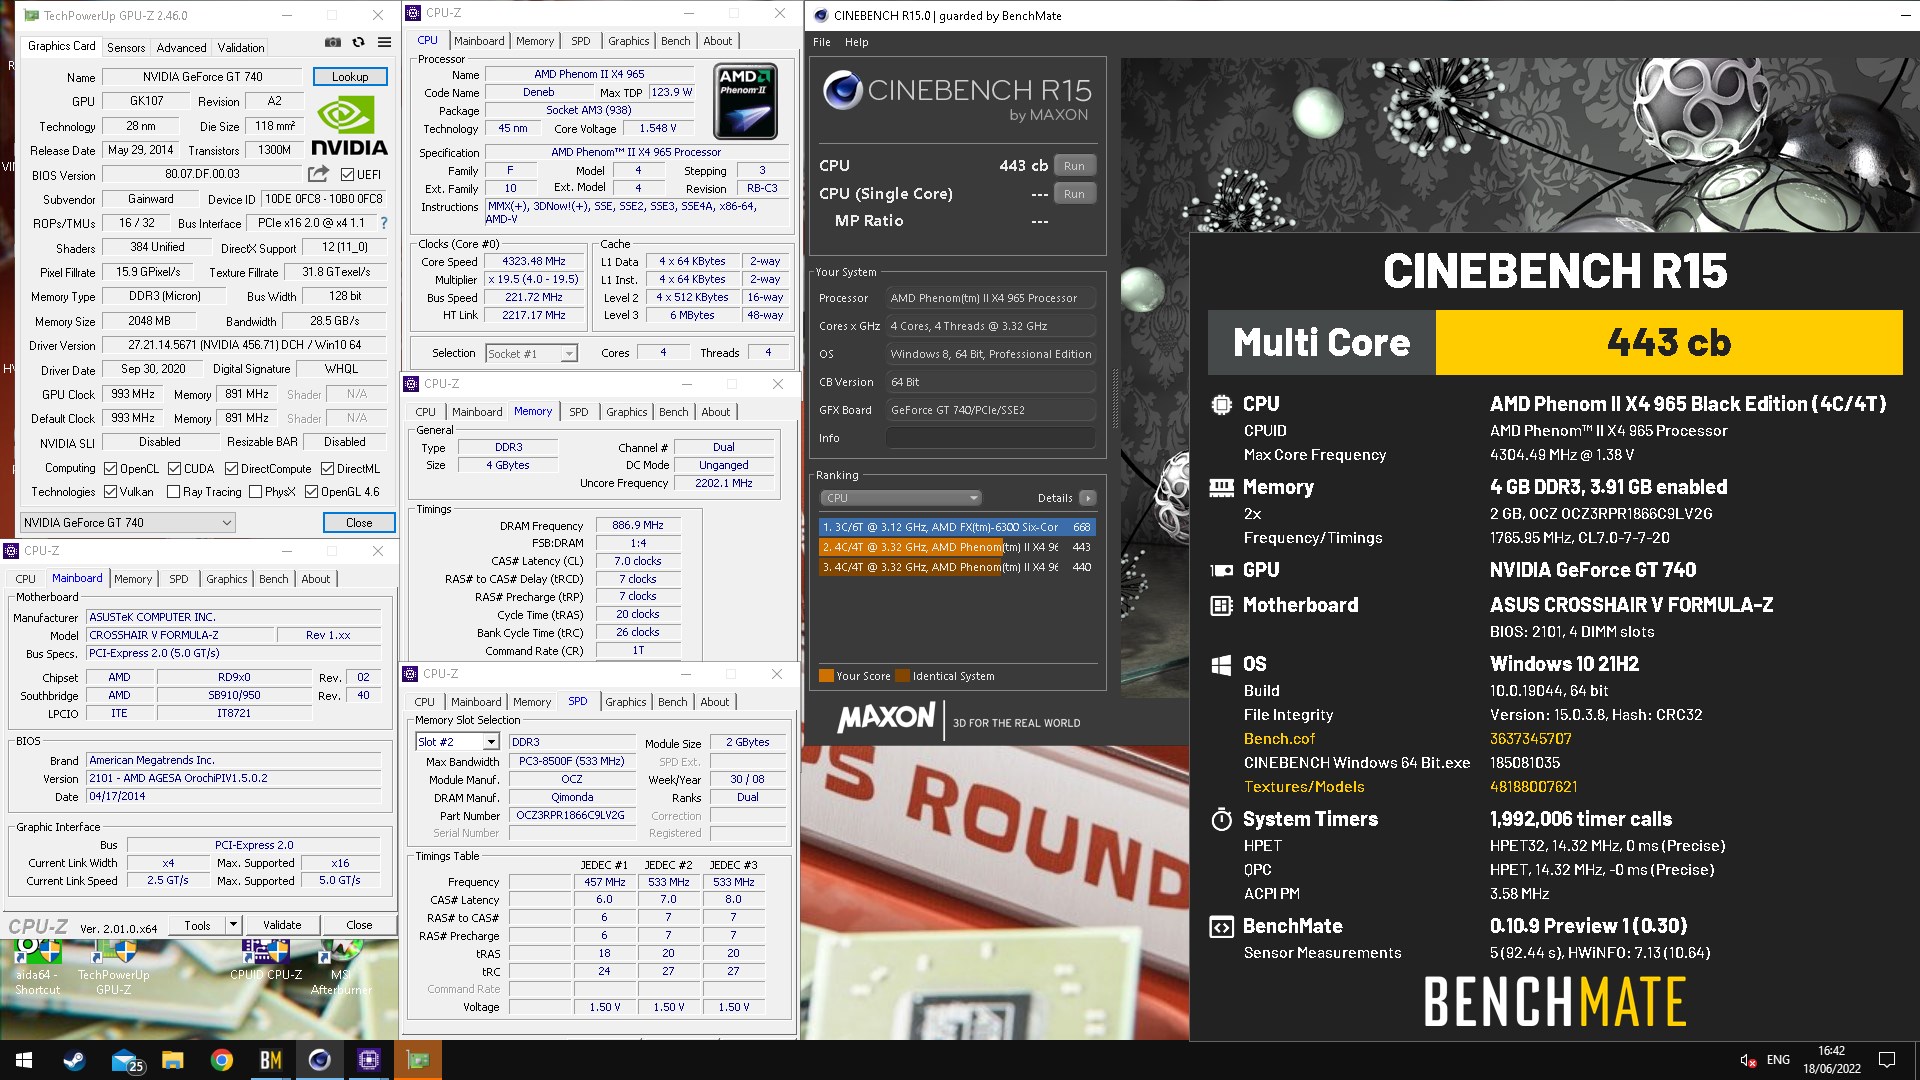Select the 3C/6T AMD FX-6300 ranking row
This screenshot has width=1920, height=1080.
pyautogui.click(x=957, y=527)
